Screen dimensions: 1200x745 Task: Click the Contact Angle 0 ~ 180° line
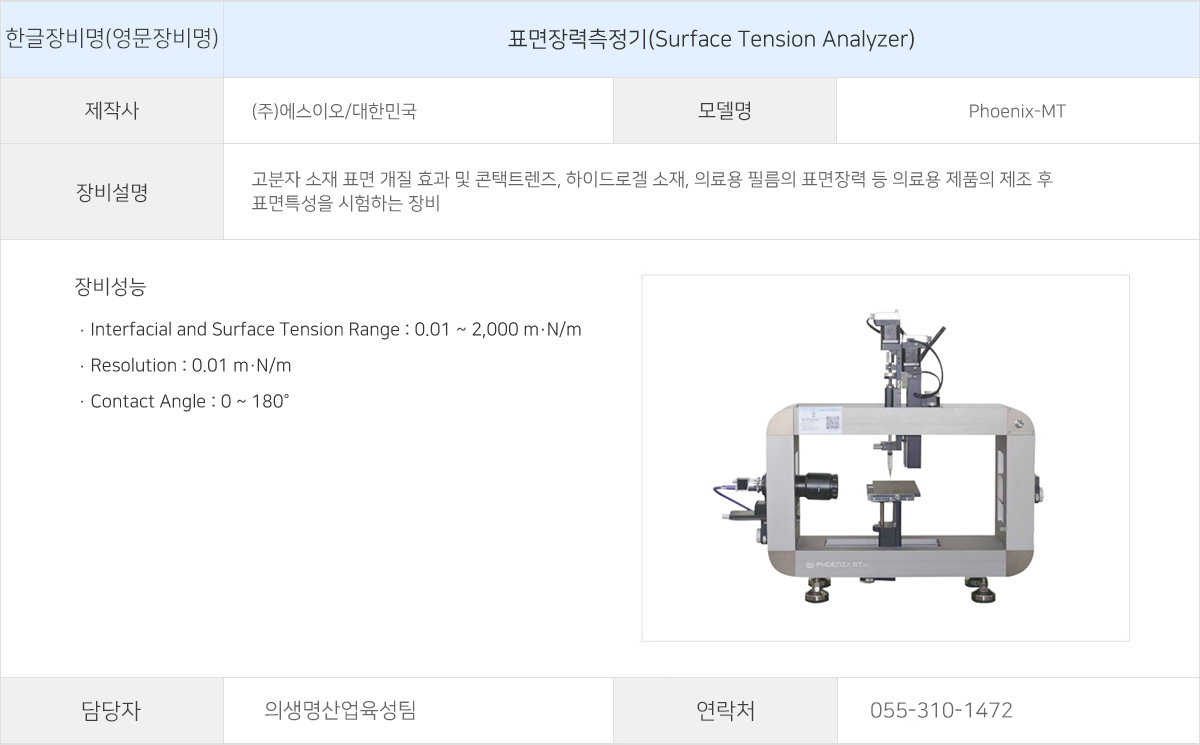click(x=184, y=402)
